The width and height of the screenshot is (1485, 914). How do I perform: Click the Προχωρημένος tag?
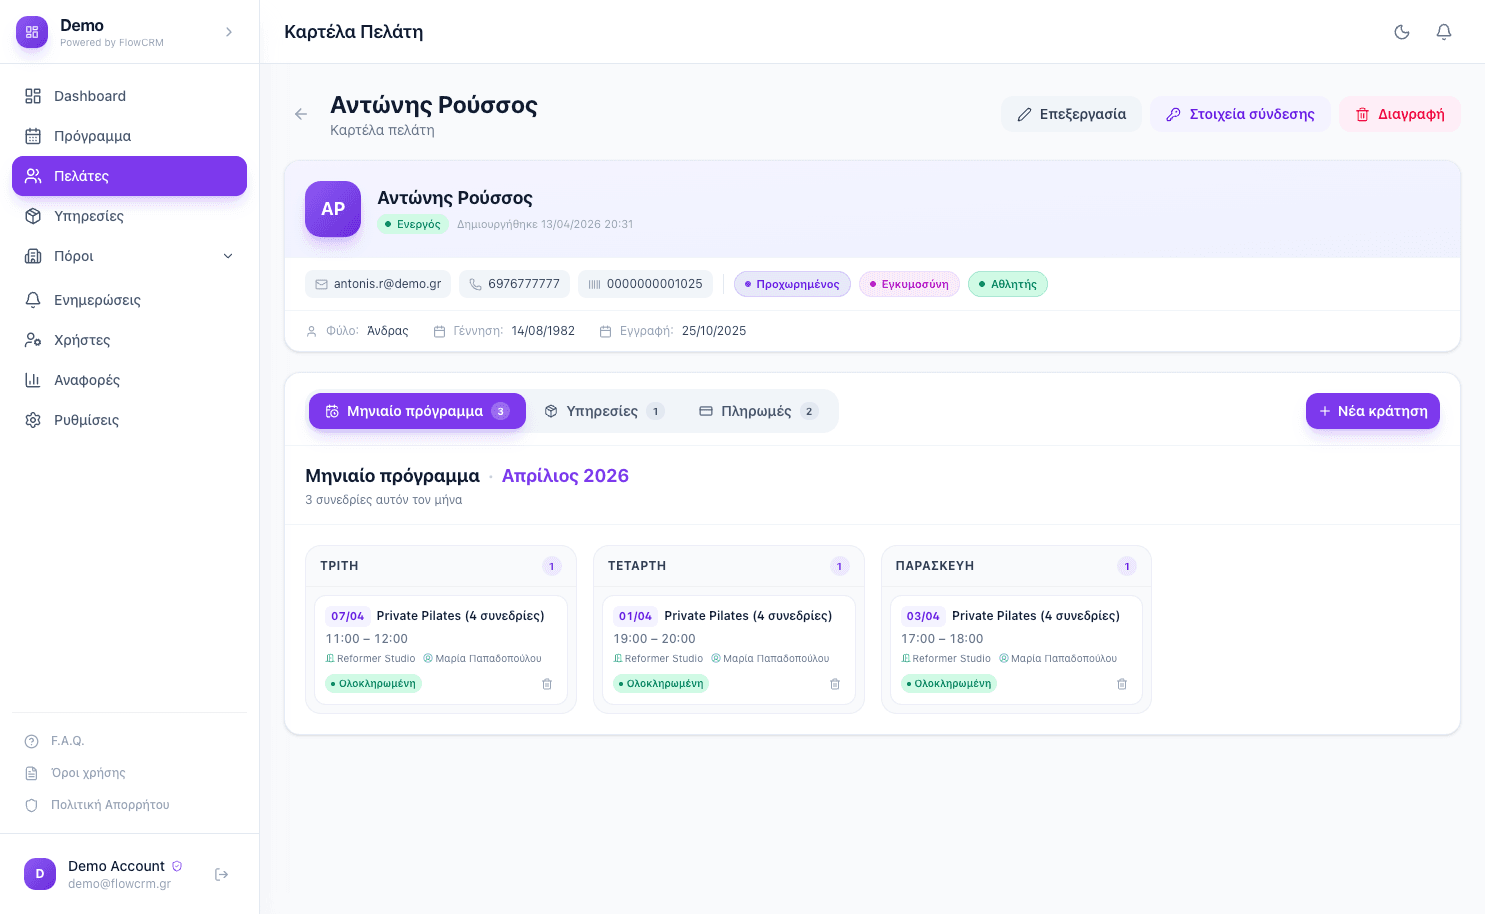pos(792,284)
